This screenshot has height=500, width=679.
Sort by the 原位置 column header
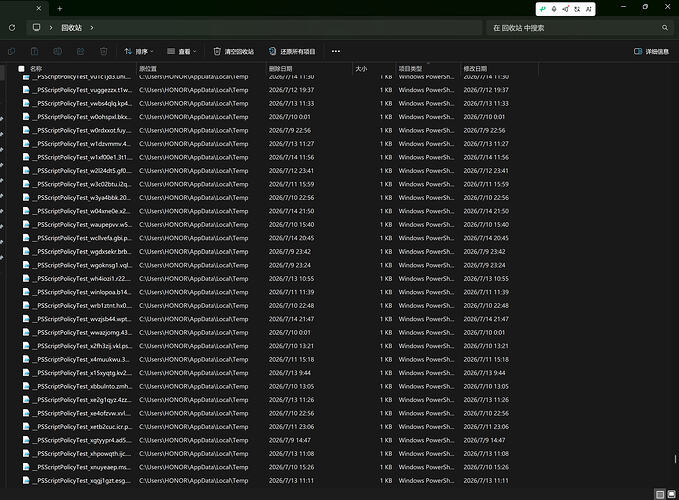148,68
